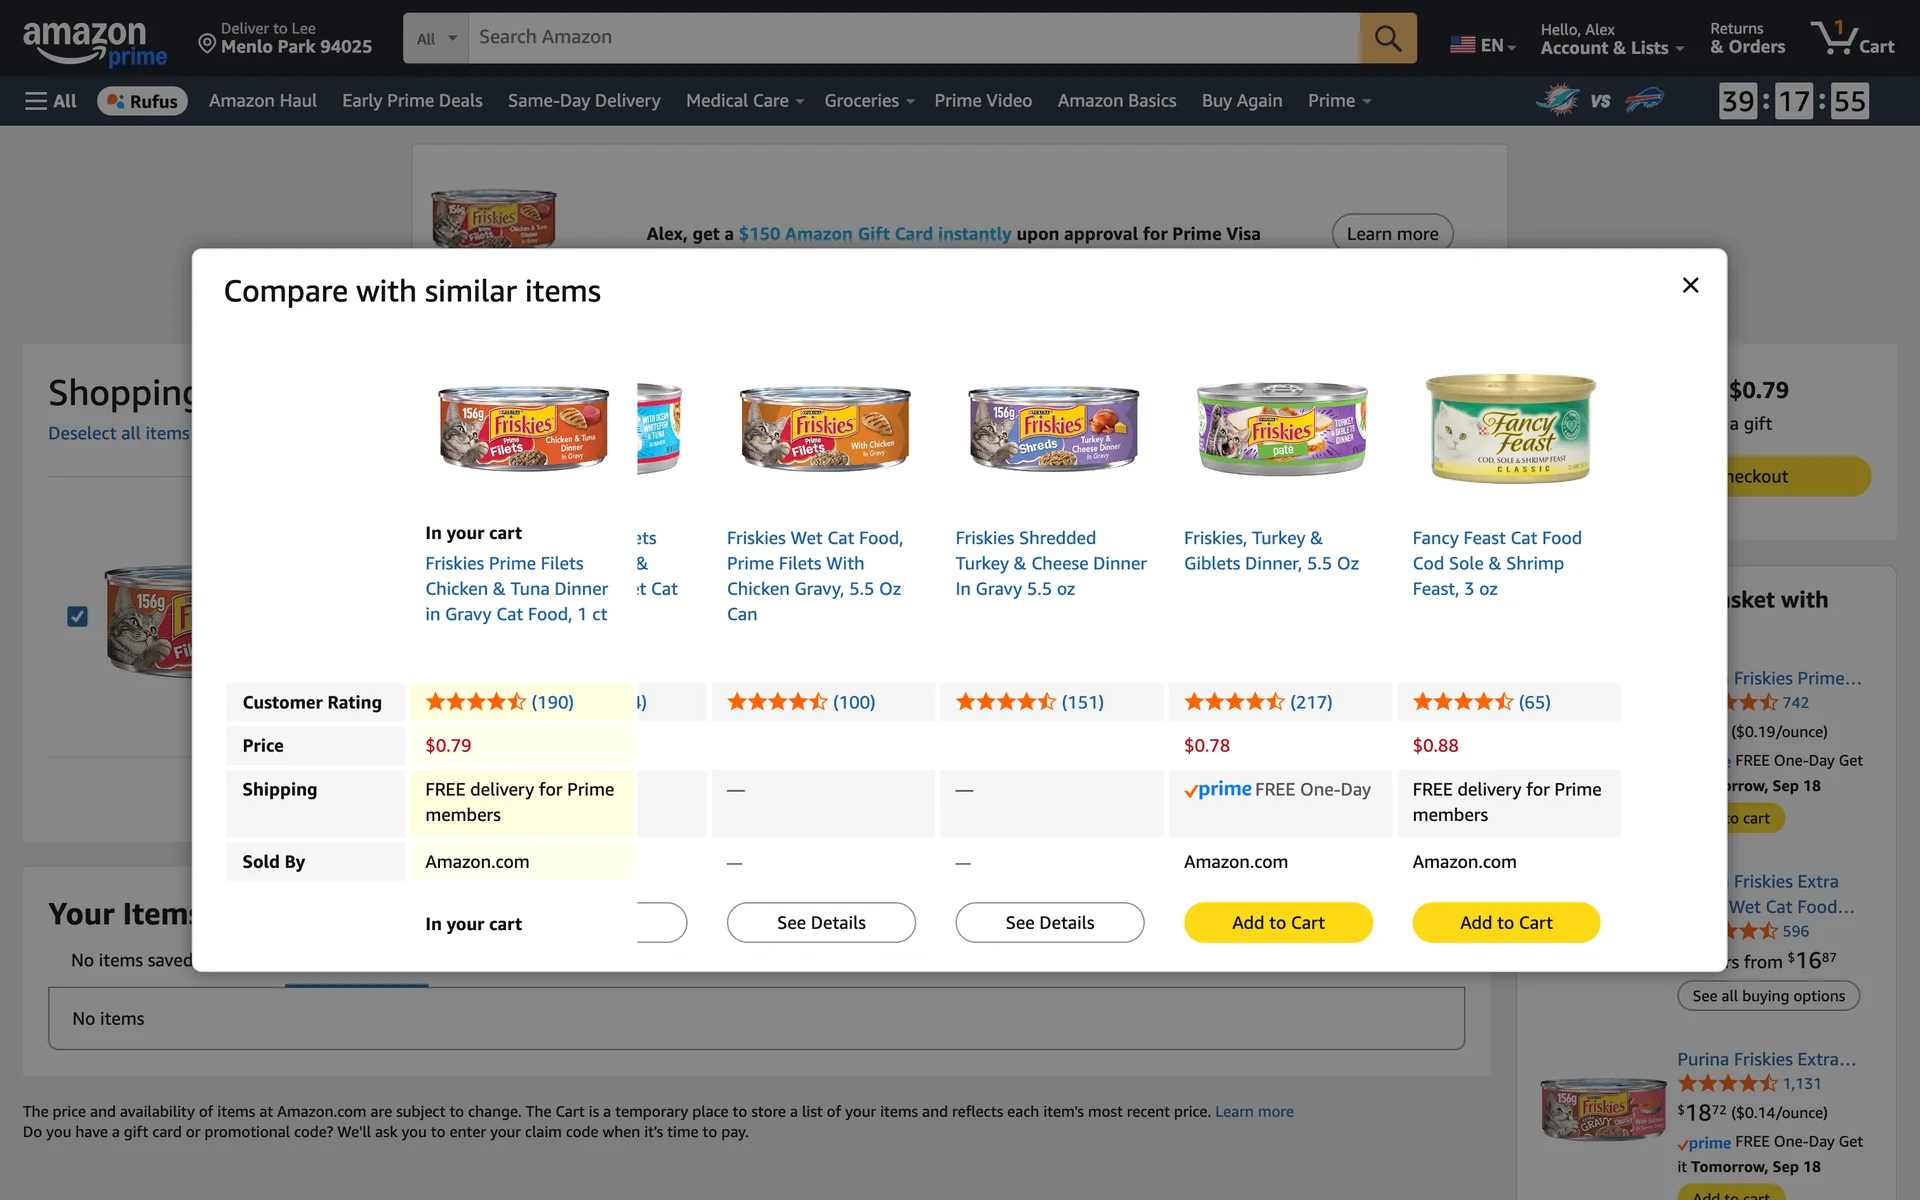
Task: Expand the Groceries menu
Action: 868,101
